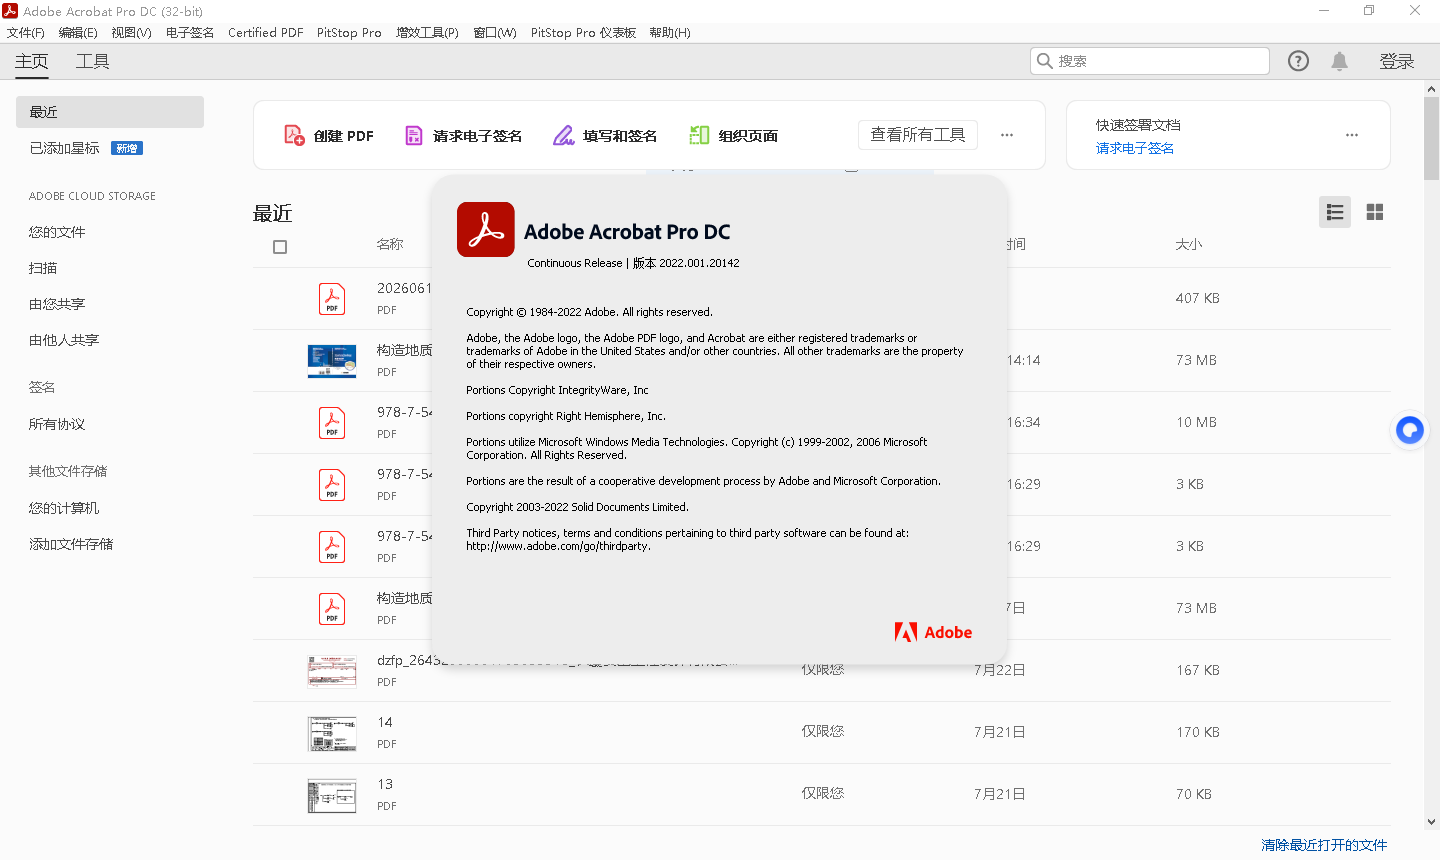Click 仅限您 in the row of file 14
Image resolution: width=1440 pixels, height=860 pixels.
click(823, 732)
